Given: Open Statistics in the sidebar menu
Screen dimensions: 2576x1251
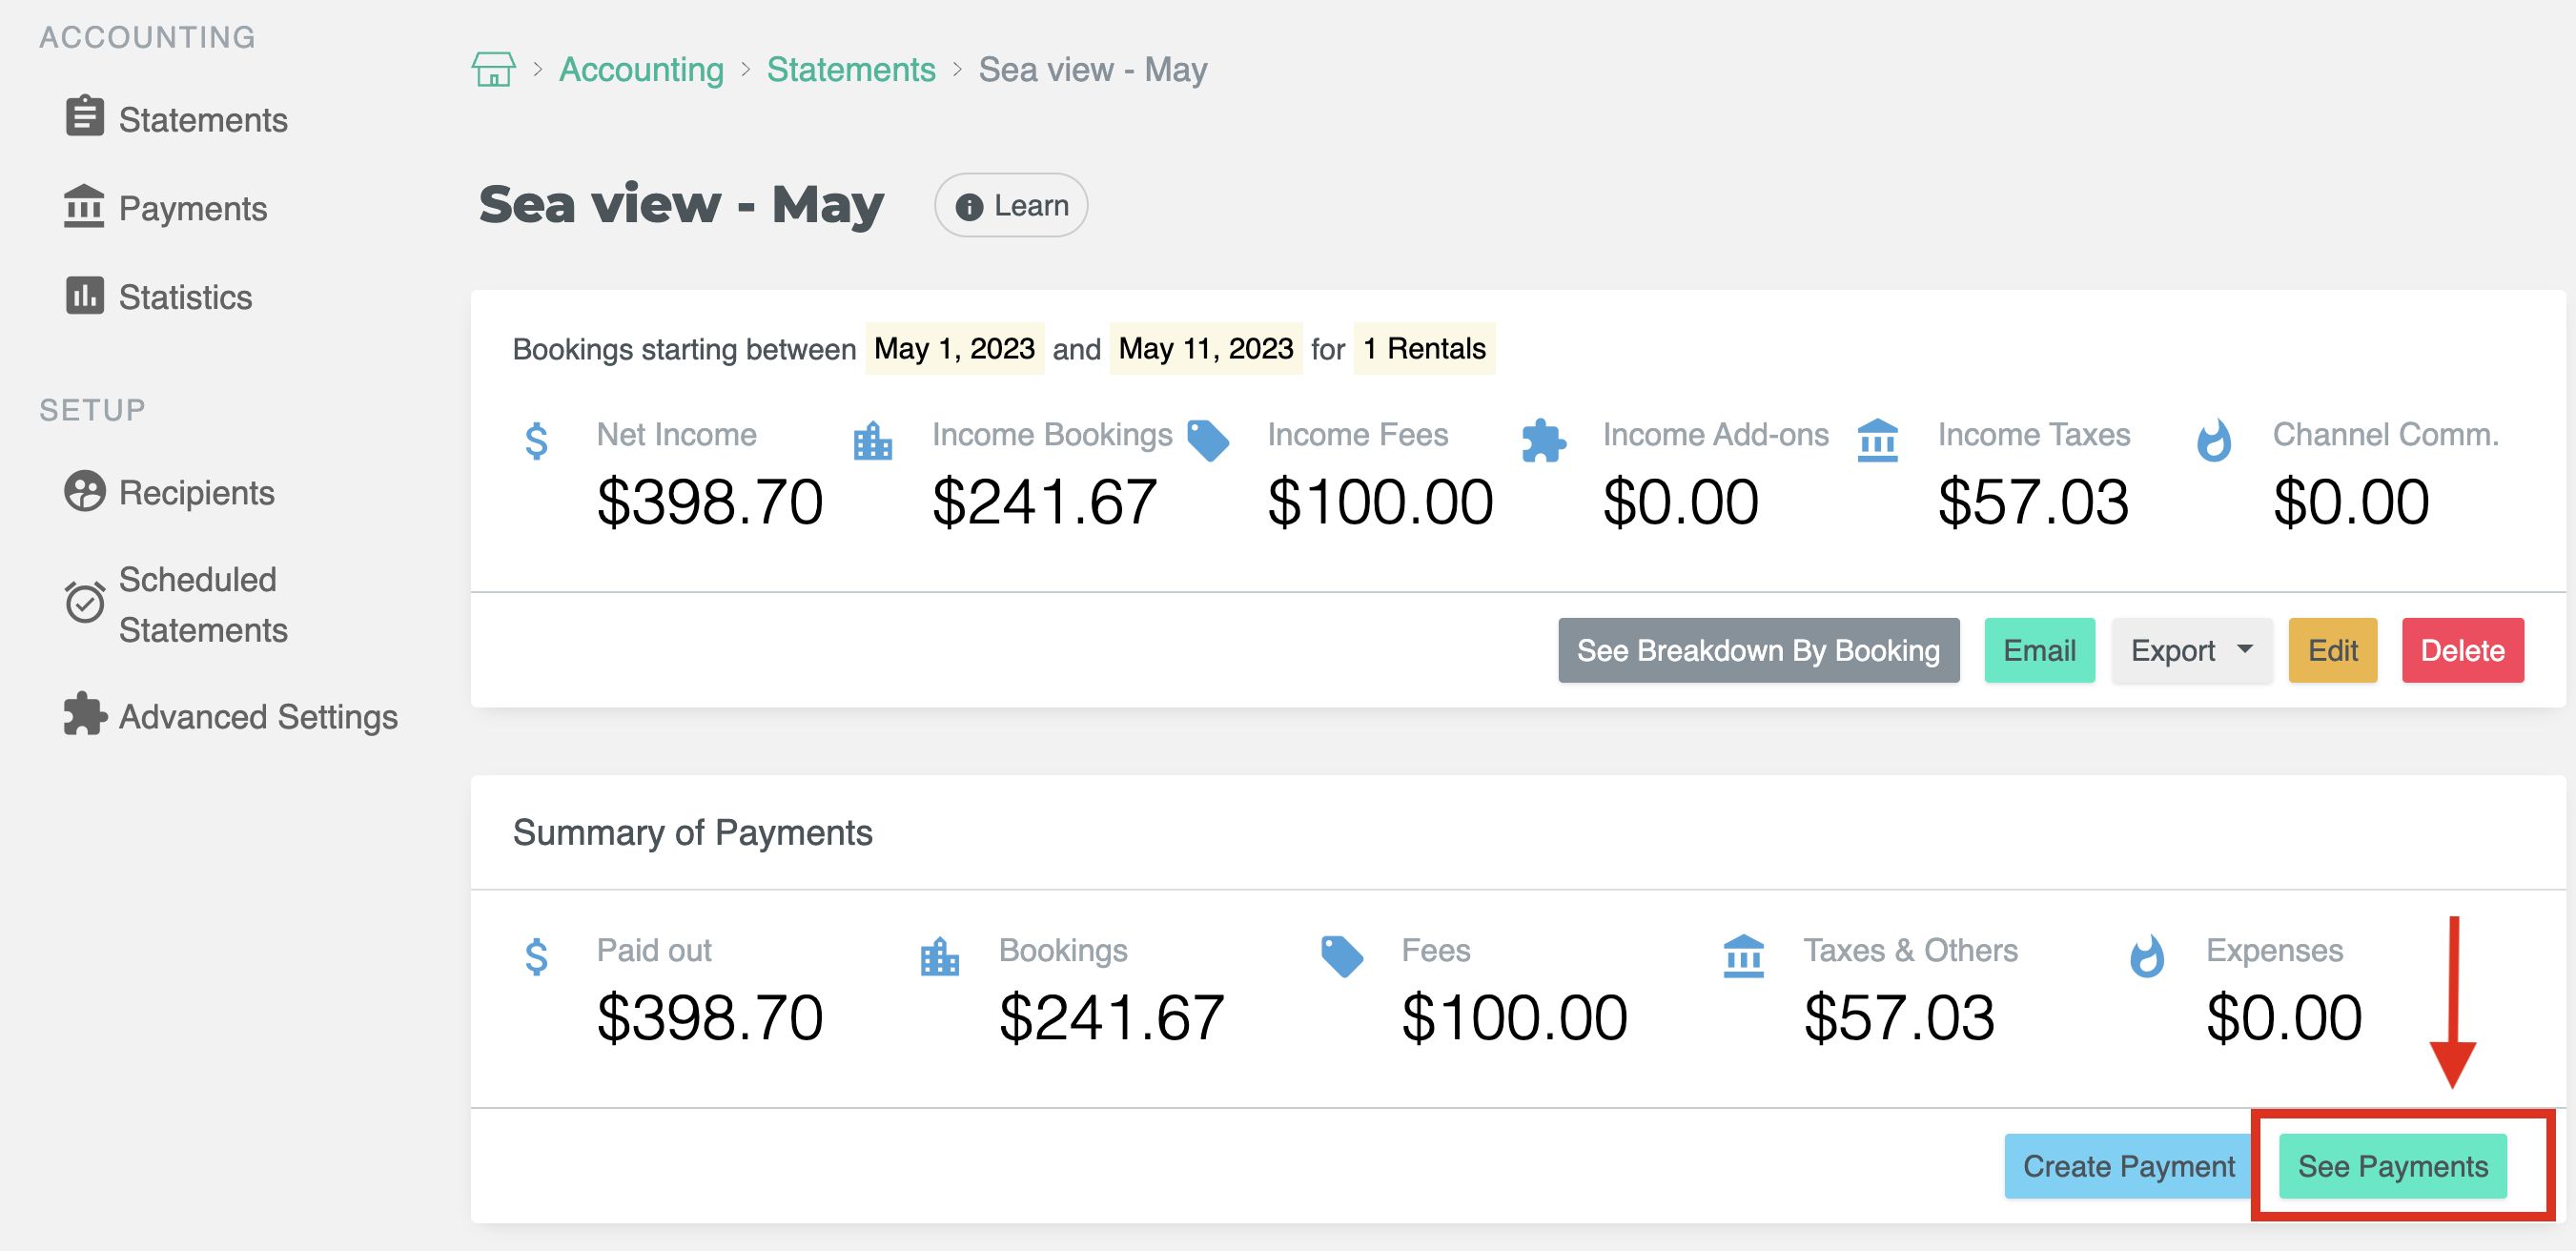Looking at the screenshot, I should tap(185, 297).
